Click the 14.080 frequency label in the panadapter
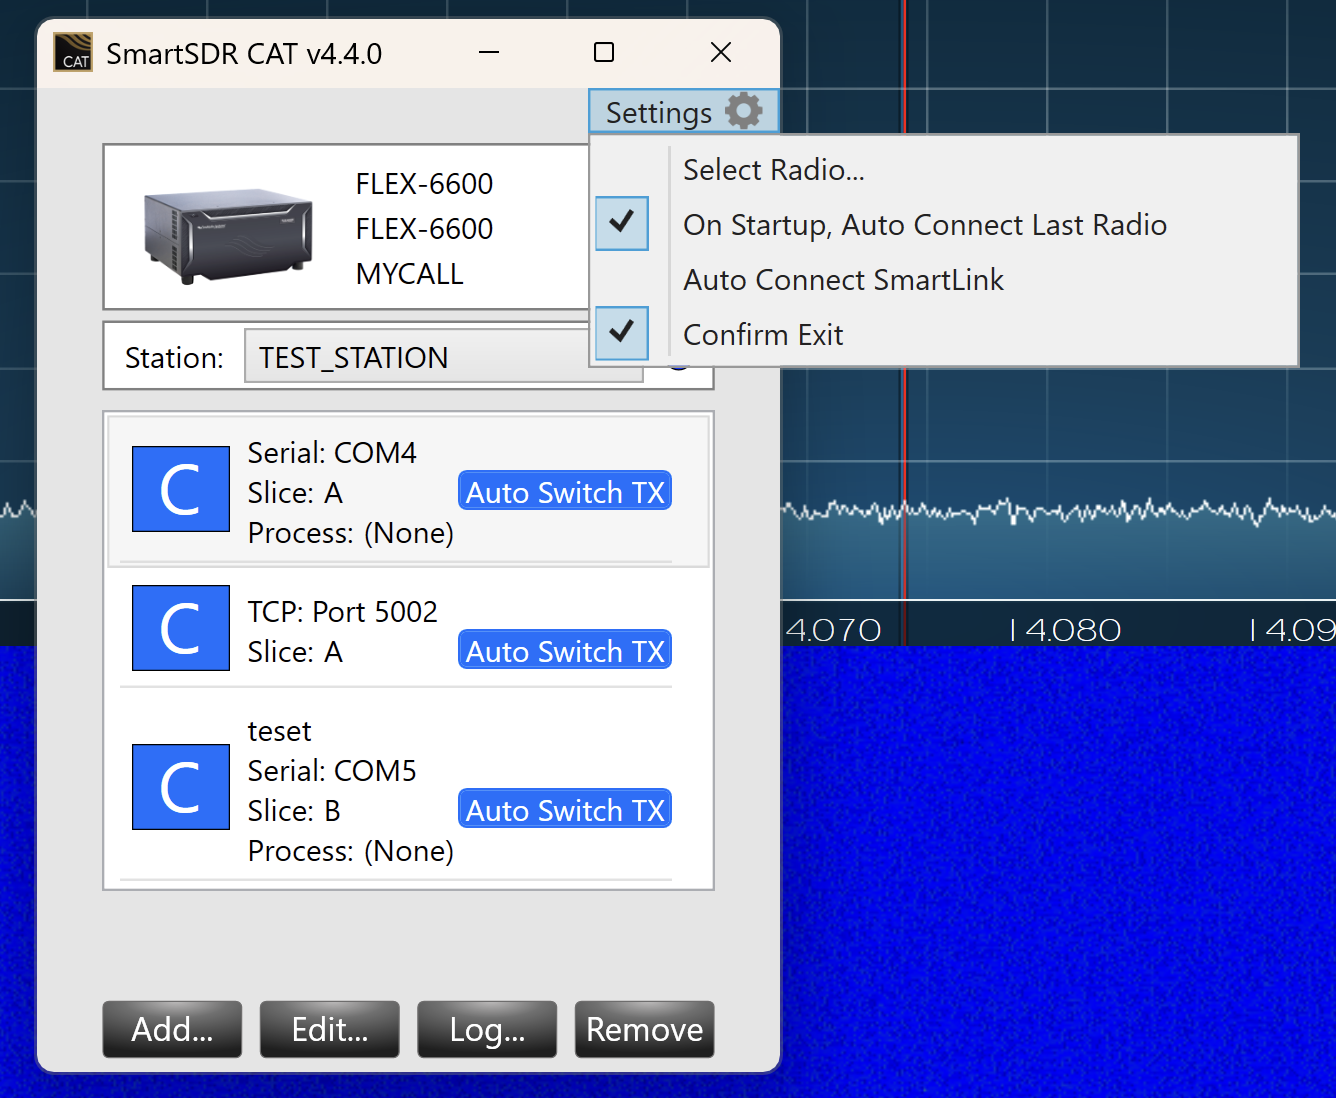The height and width of the screenshot is (1098, 1336). point(1066,630)
